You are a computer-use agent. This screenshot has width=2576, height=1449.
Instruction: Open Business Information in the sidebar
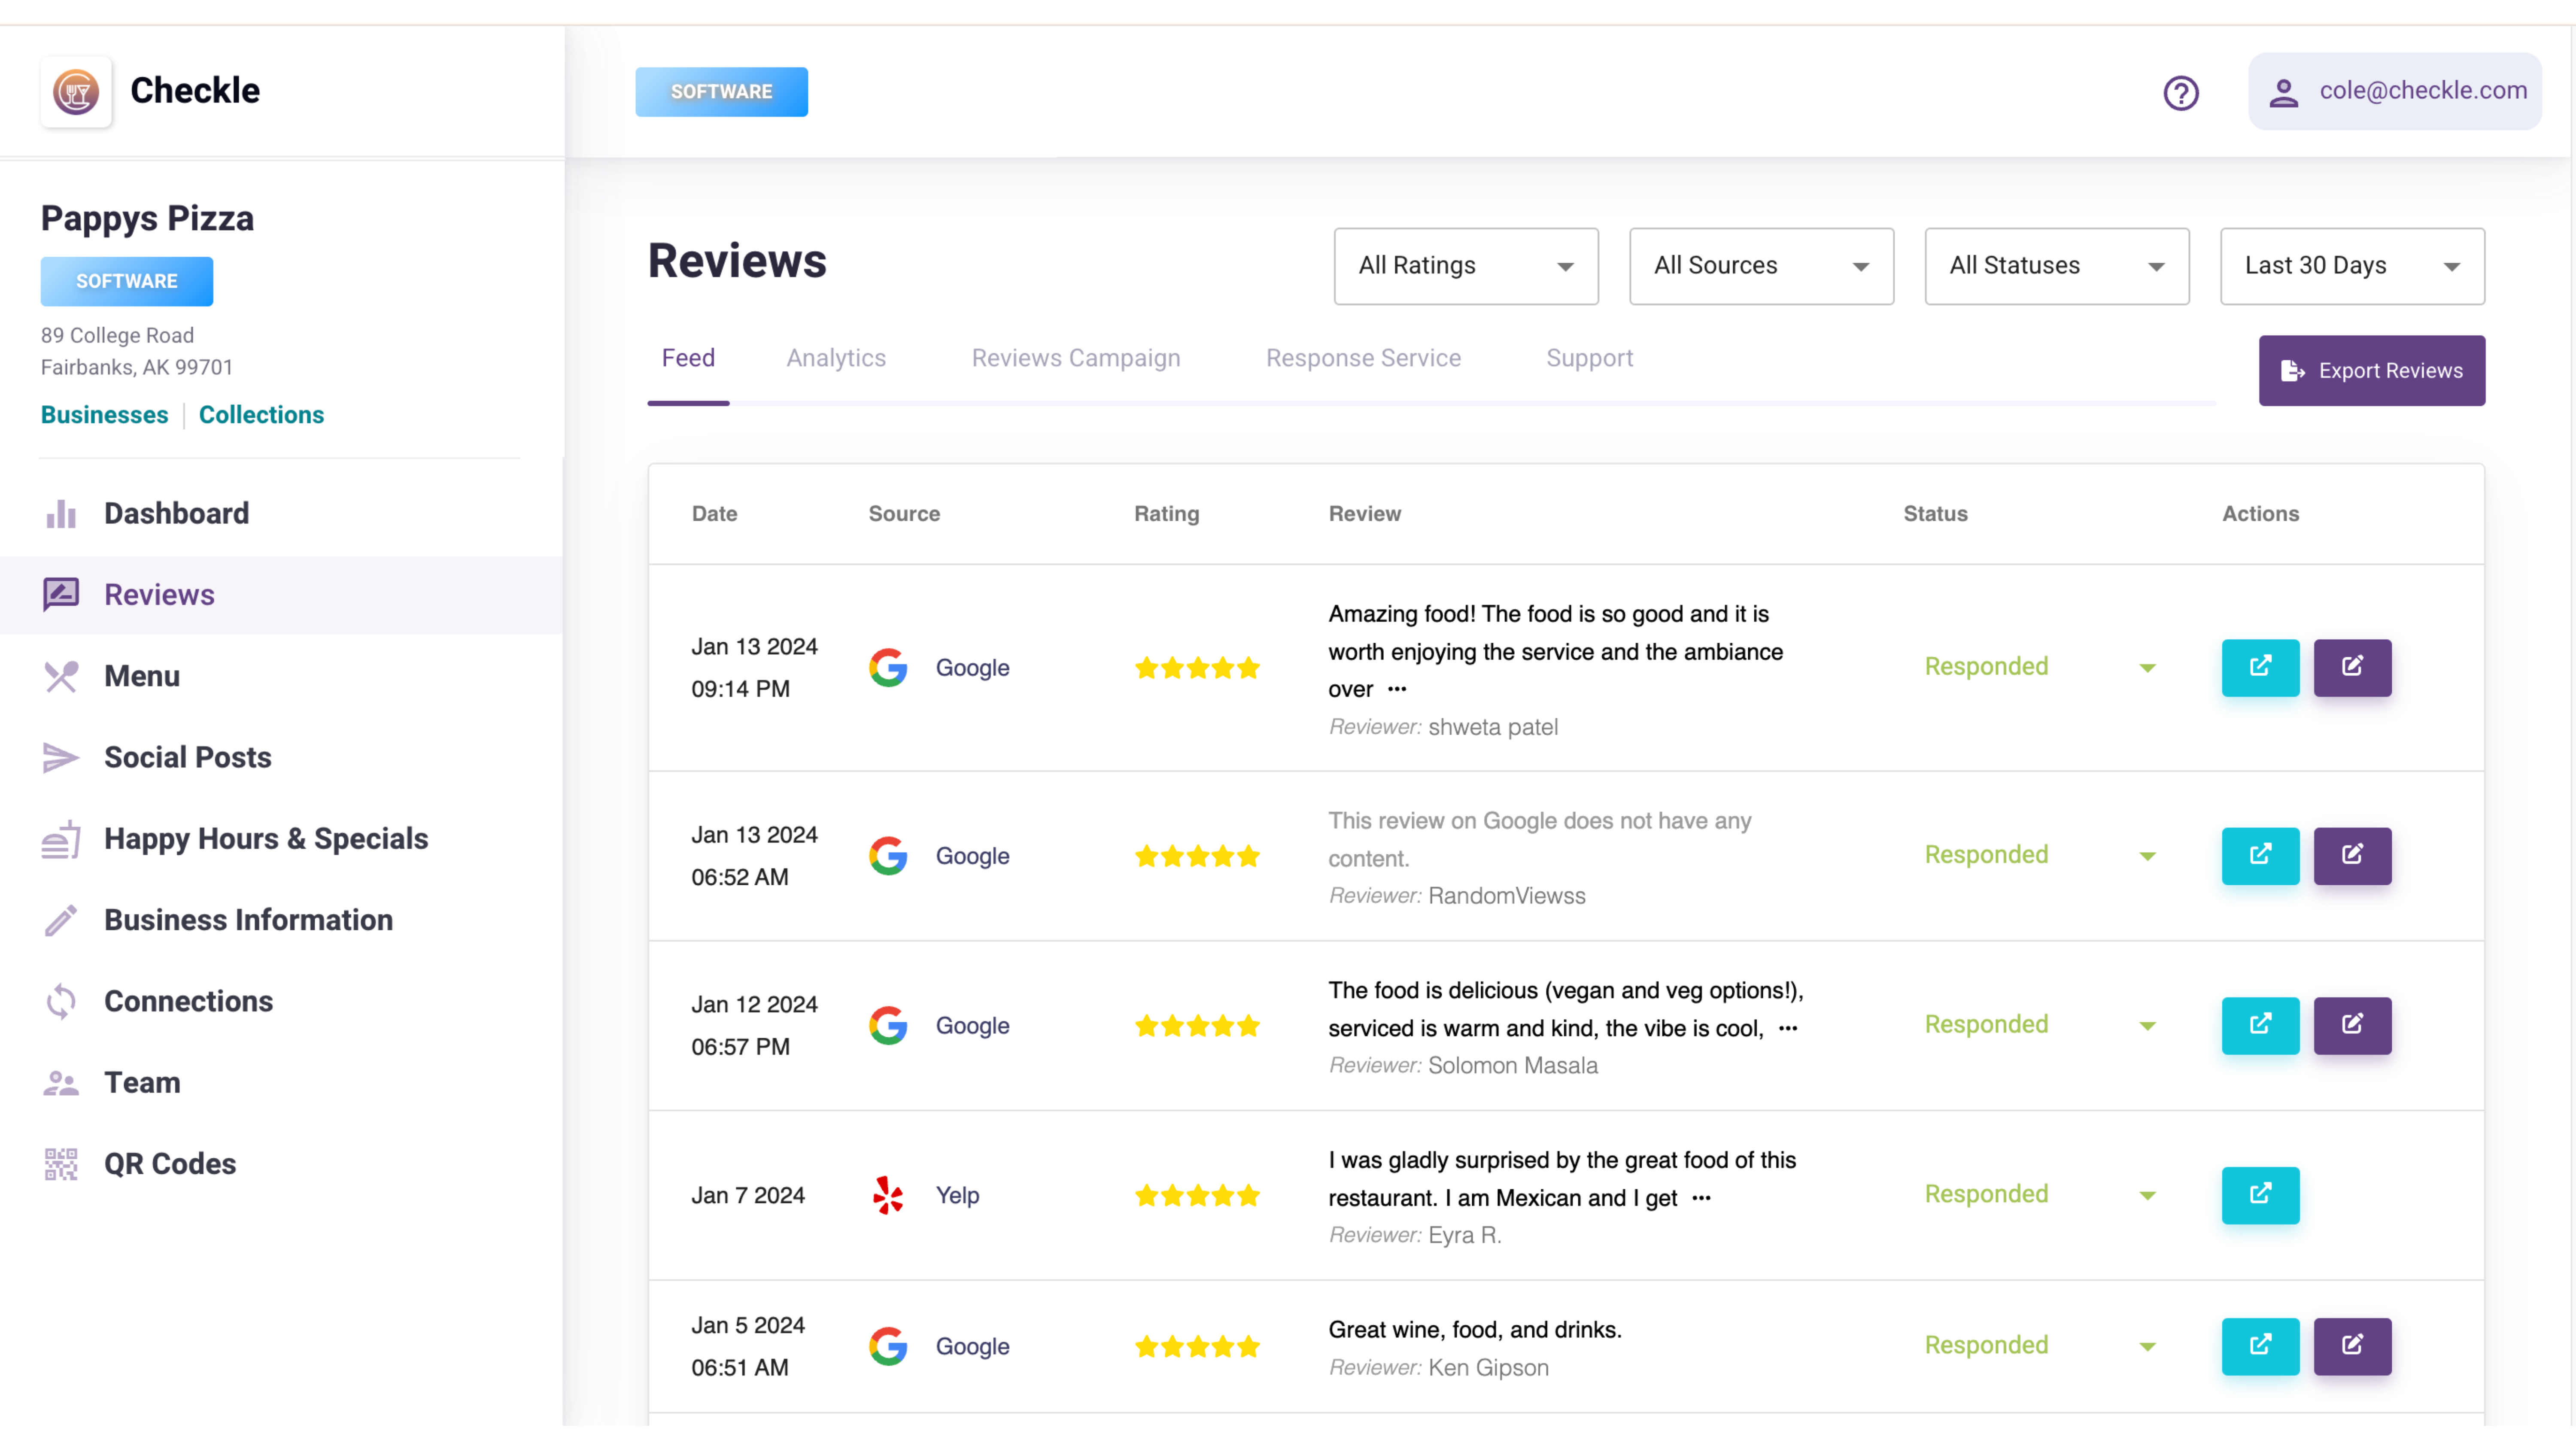click(248, 920)
